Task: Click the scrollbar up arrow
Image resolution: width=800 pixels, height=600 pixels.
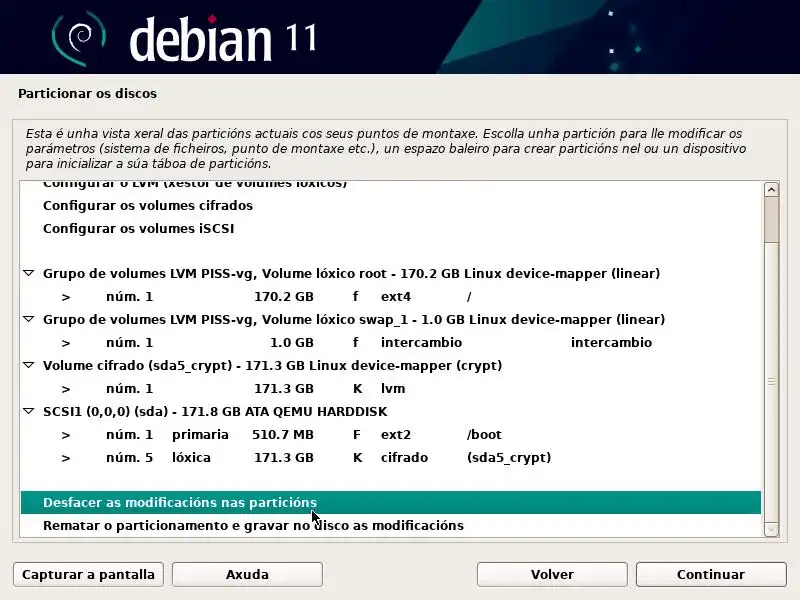Action: tap(771, 190)
